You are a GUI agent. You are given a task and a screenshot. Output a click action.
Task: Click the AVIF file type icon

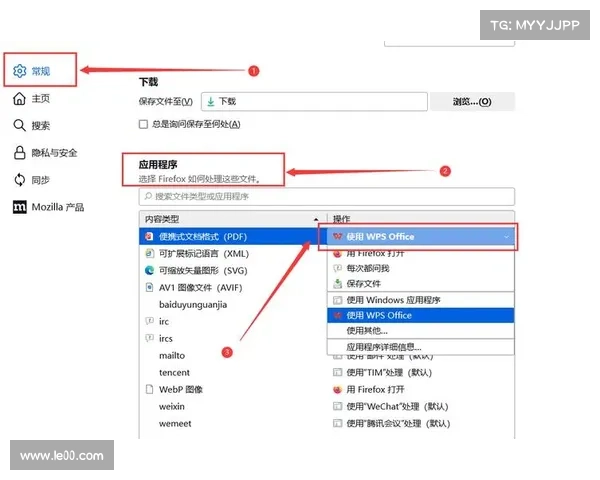click(x=149, y=287)
